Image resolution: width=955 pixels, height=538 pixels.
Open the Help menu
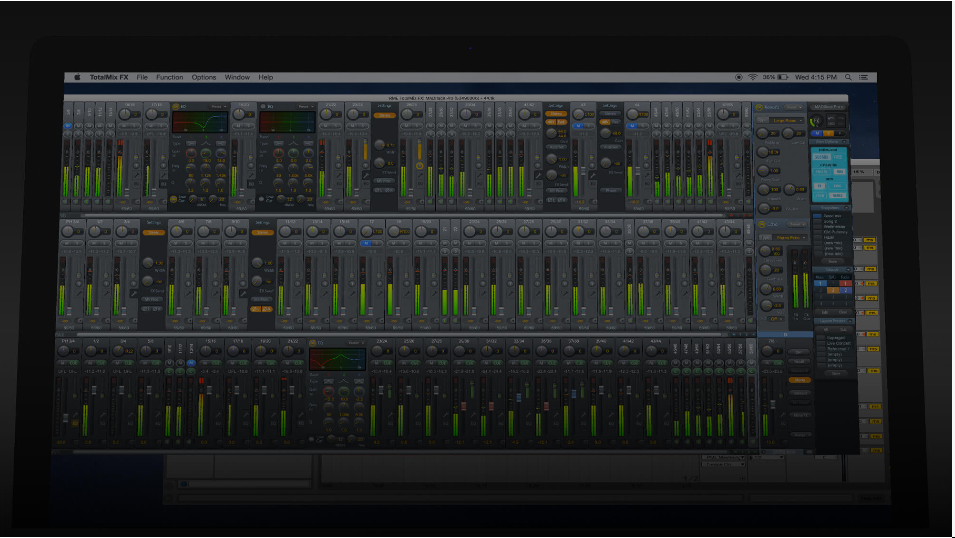(x=266, y=77)
